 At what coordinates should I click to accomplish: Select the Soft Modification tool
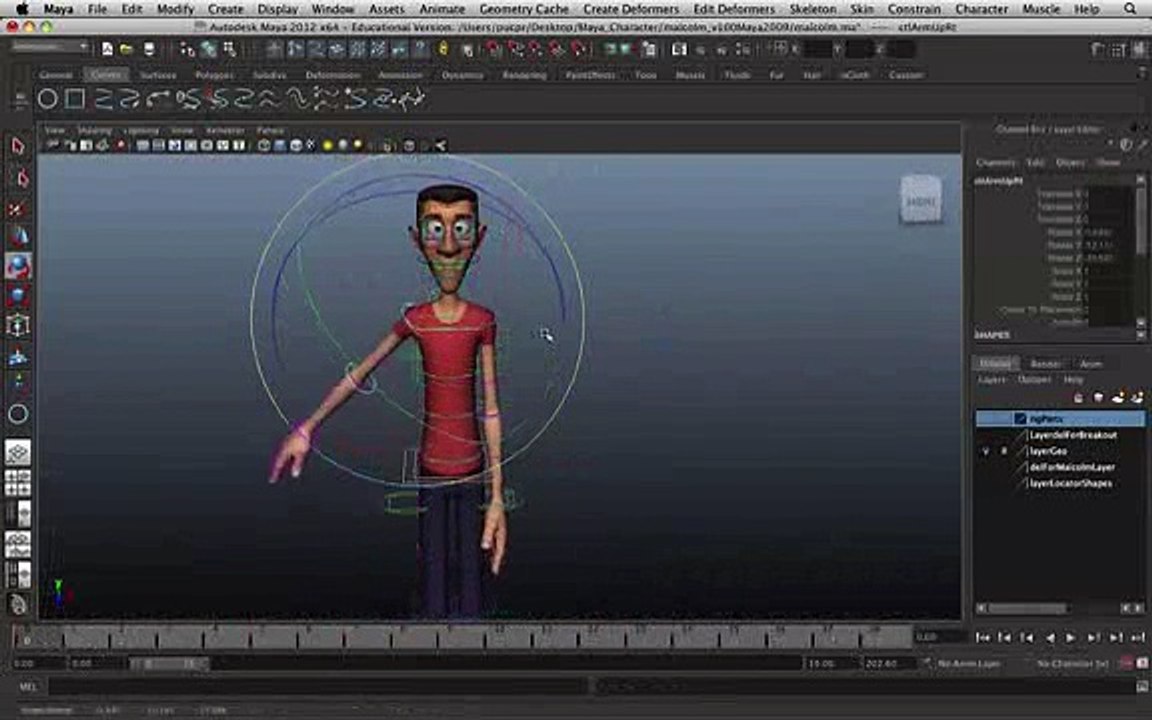[x=18, y=357]
